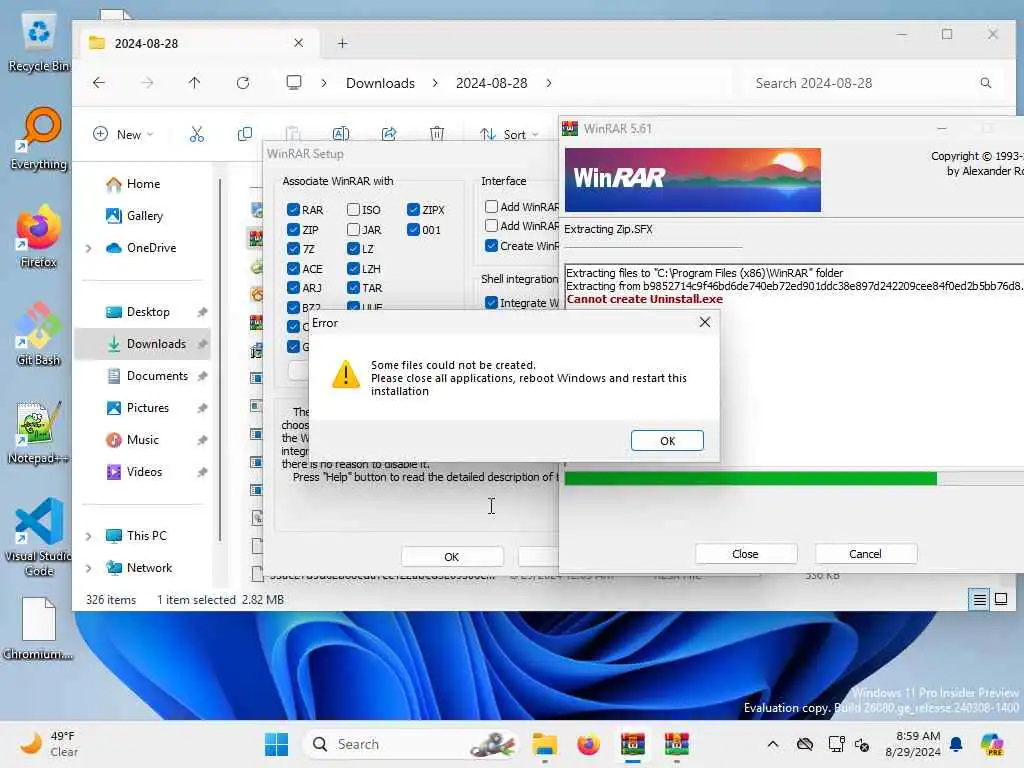This screenshot has height=768, width=1024.
Task: Toggle ARJ association checkbox
Action: click(293, 288)
